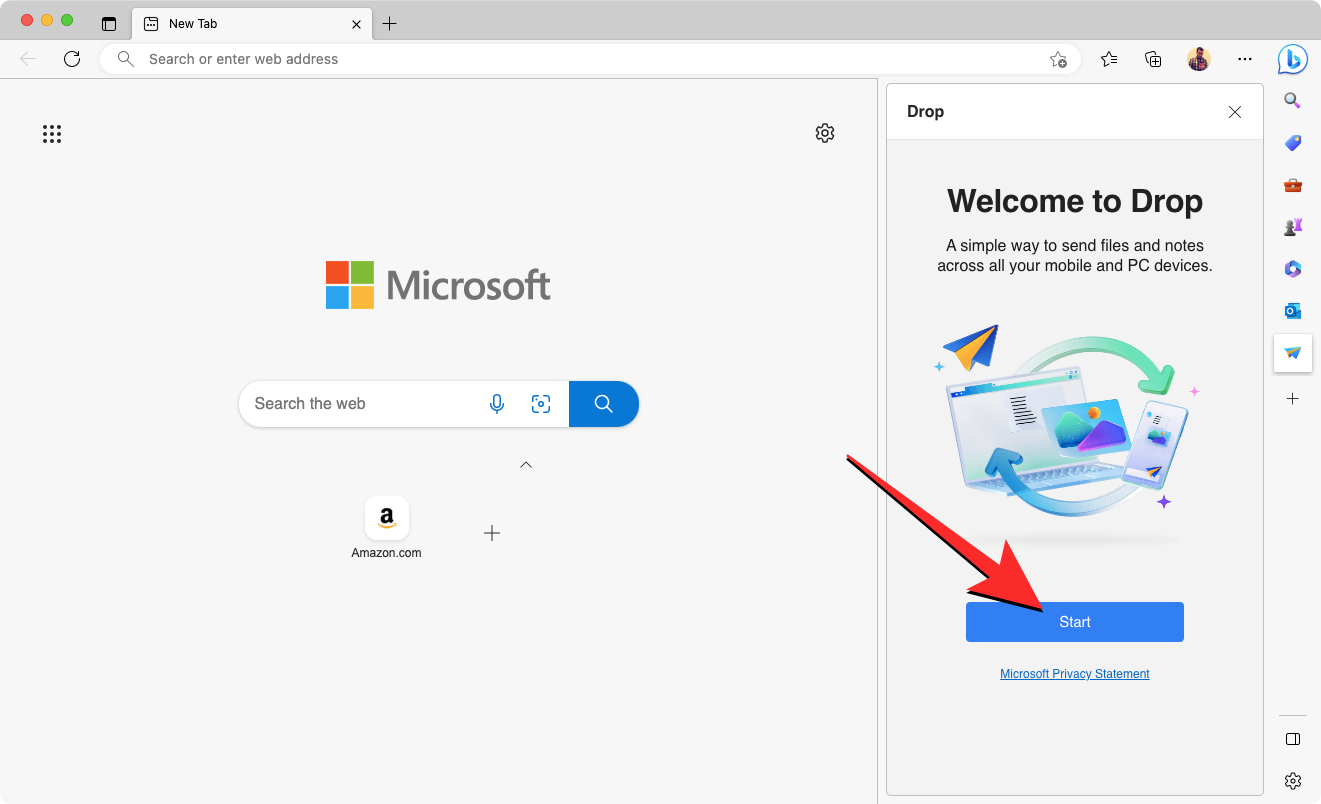This screenshot has height=804, width=1321.
Task: Collapse the quick links chevron
Action: coord(526,465)
